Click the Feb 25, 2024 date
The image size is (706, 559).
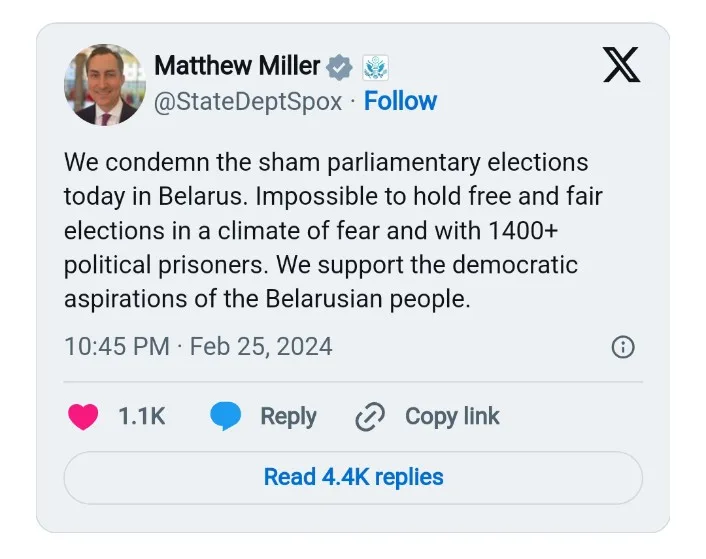click(x=261, y=347)
